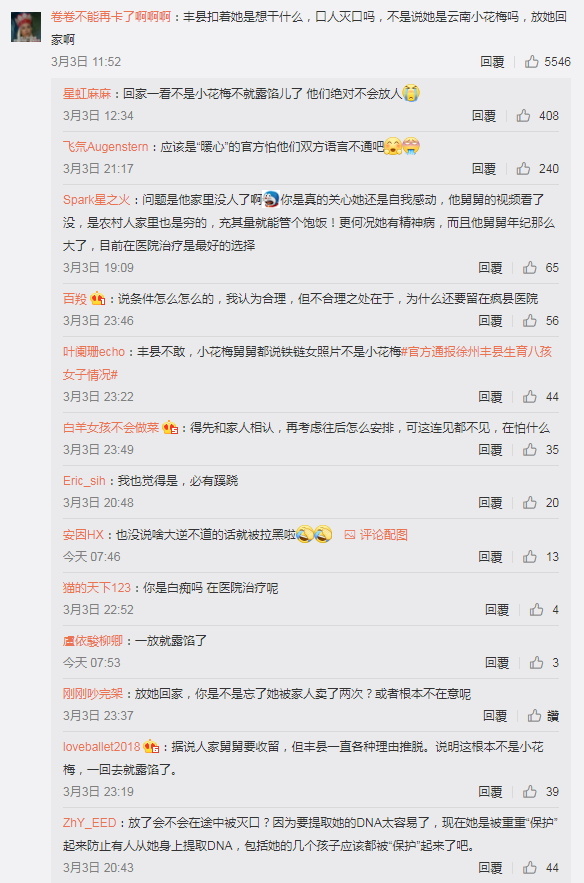The height and width of the screenshot is (883, 584).
Task: Click the top commenter's avatar thumbnail
Action: (x=26, y=26)
